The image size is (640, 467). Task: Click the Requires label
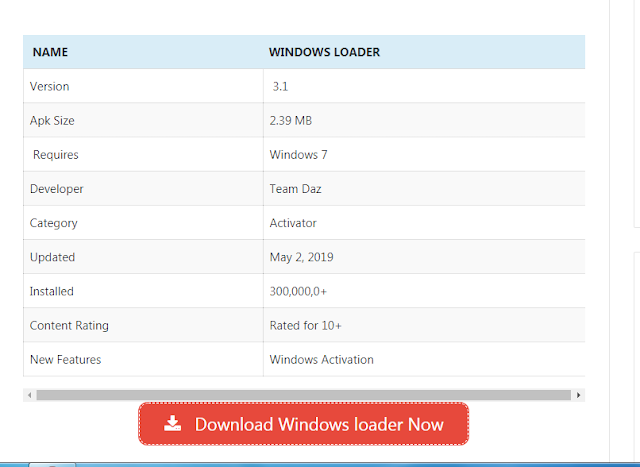coord(56,155)
